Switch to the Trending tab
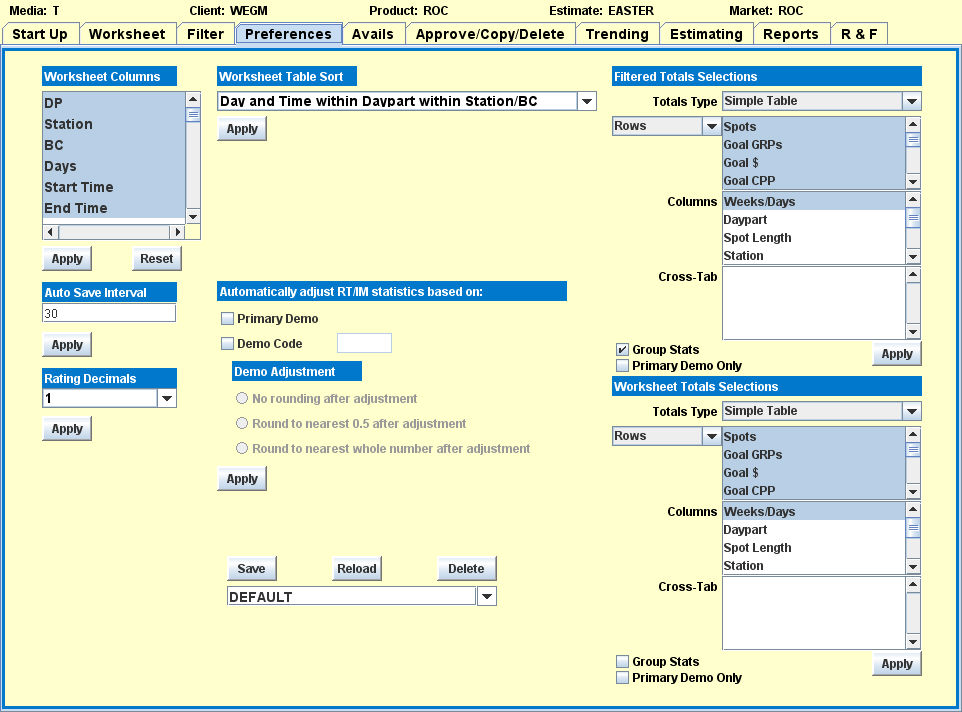962x712 pixels. click(x=617, y=34)
